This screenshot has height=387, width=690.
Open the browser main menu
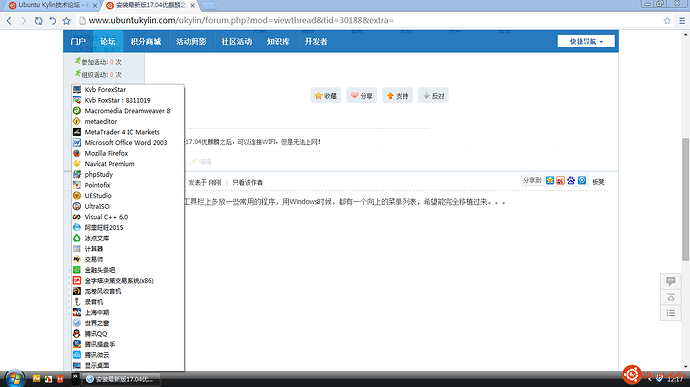pos(682,21)
